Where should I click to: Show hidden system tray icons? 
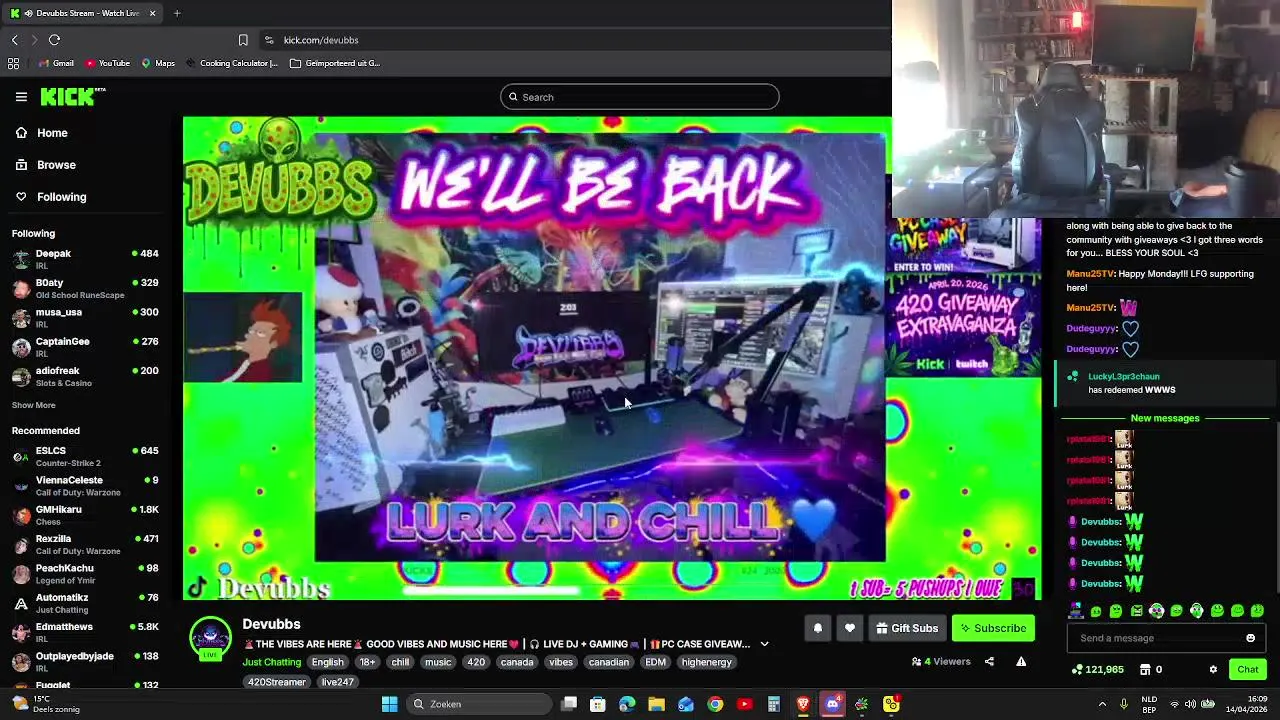click(1102, 704)
